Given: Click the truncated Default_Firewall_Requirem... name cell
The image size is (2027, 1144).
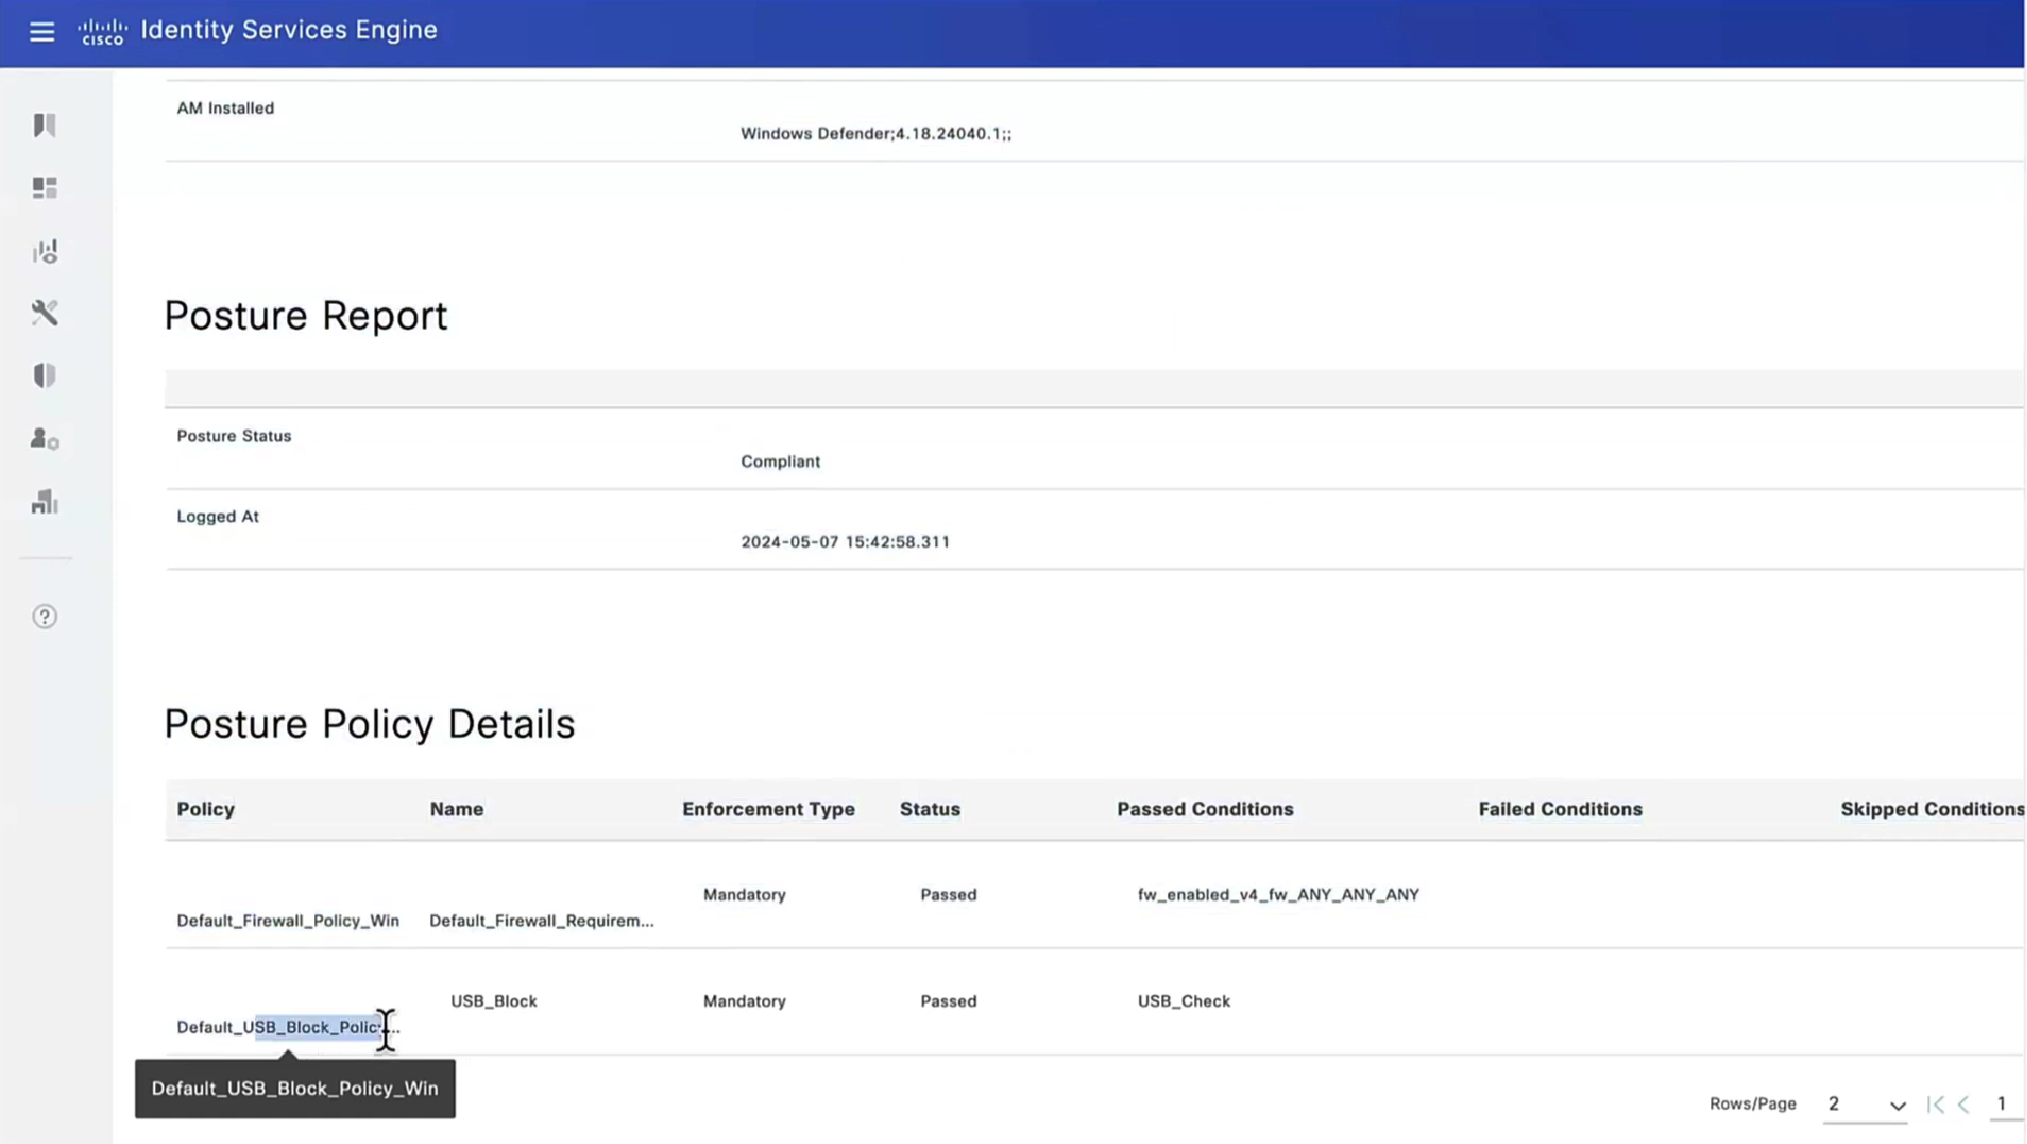Looking at the screenshot, I should point(541,920).
